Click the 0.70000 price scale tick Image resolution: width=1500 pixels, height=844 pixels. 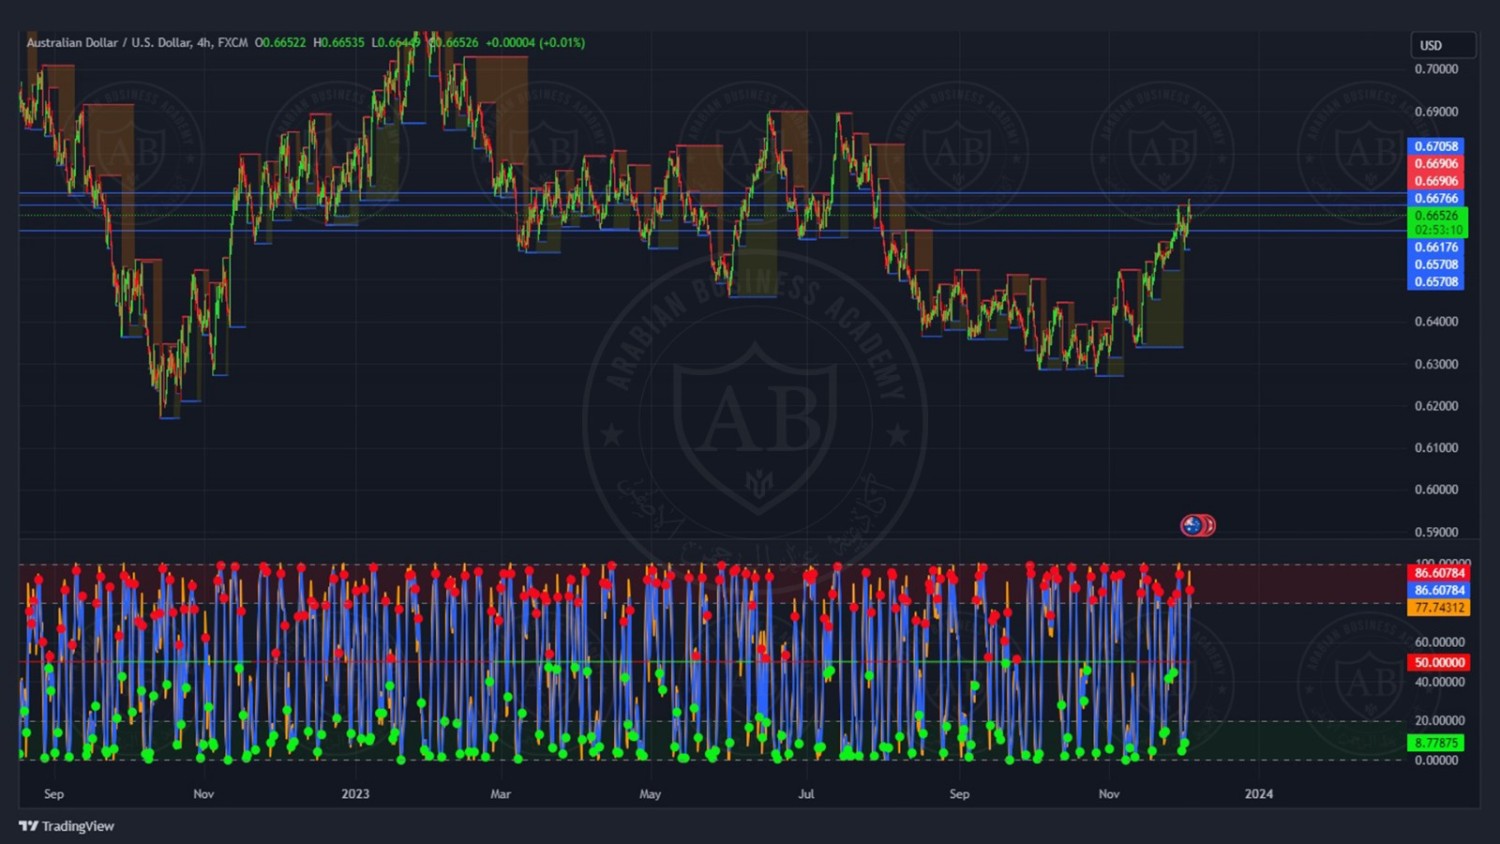[x=1436, y=69]
